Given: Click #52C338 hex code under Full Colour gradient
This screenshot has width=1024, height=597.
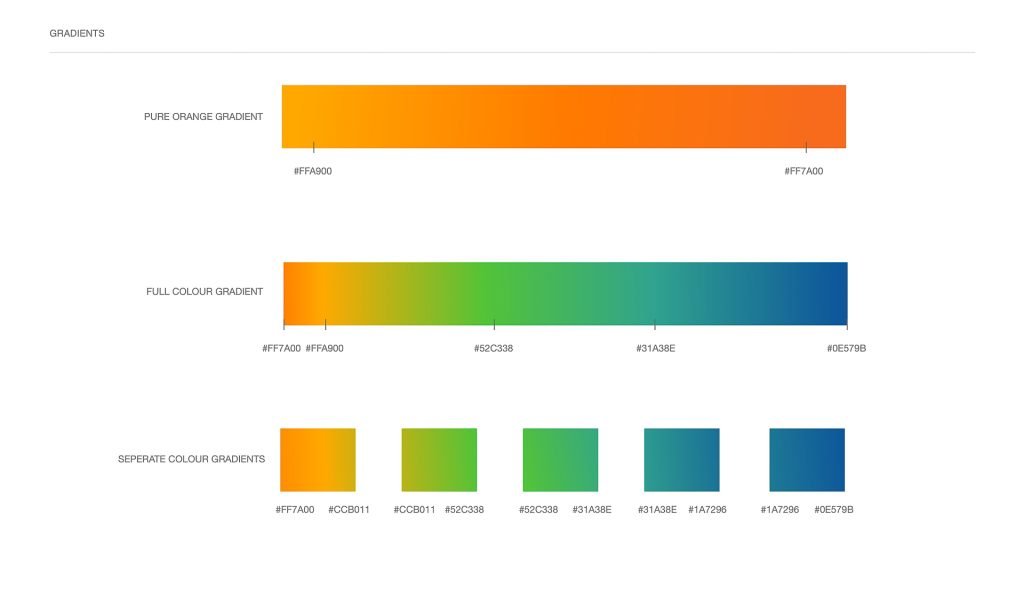Looking at the screenshot, I should pyautogui.click(x=493, y=348).
